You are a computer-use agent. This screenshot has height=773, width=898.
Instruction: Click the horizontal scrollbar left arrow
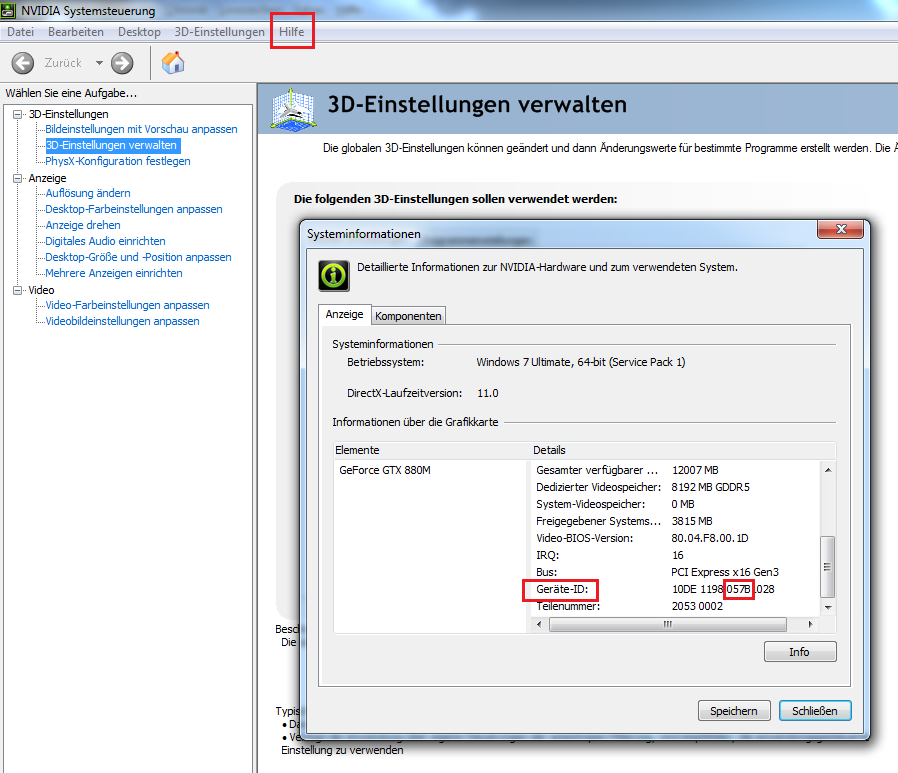[539, 624]
